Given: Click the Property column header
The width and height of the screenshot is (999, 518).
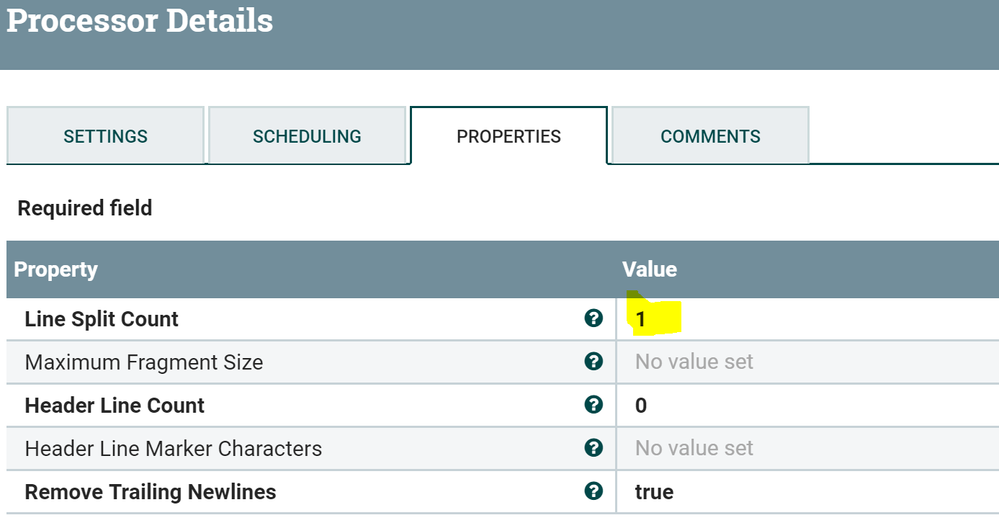Looking at the screenshot, I should coord(56,270).
